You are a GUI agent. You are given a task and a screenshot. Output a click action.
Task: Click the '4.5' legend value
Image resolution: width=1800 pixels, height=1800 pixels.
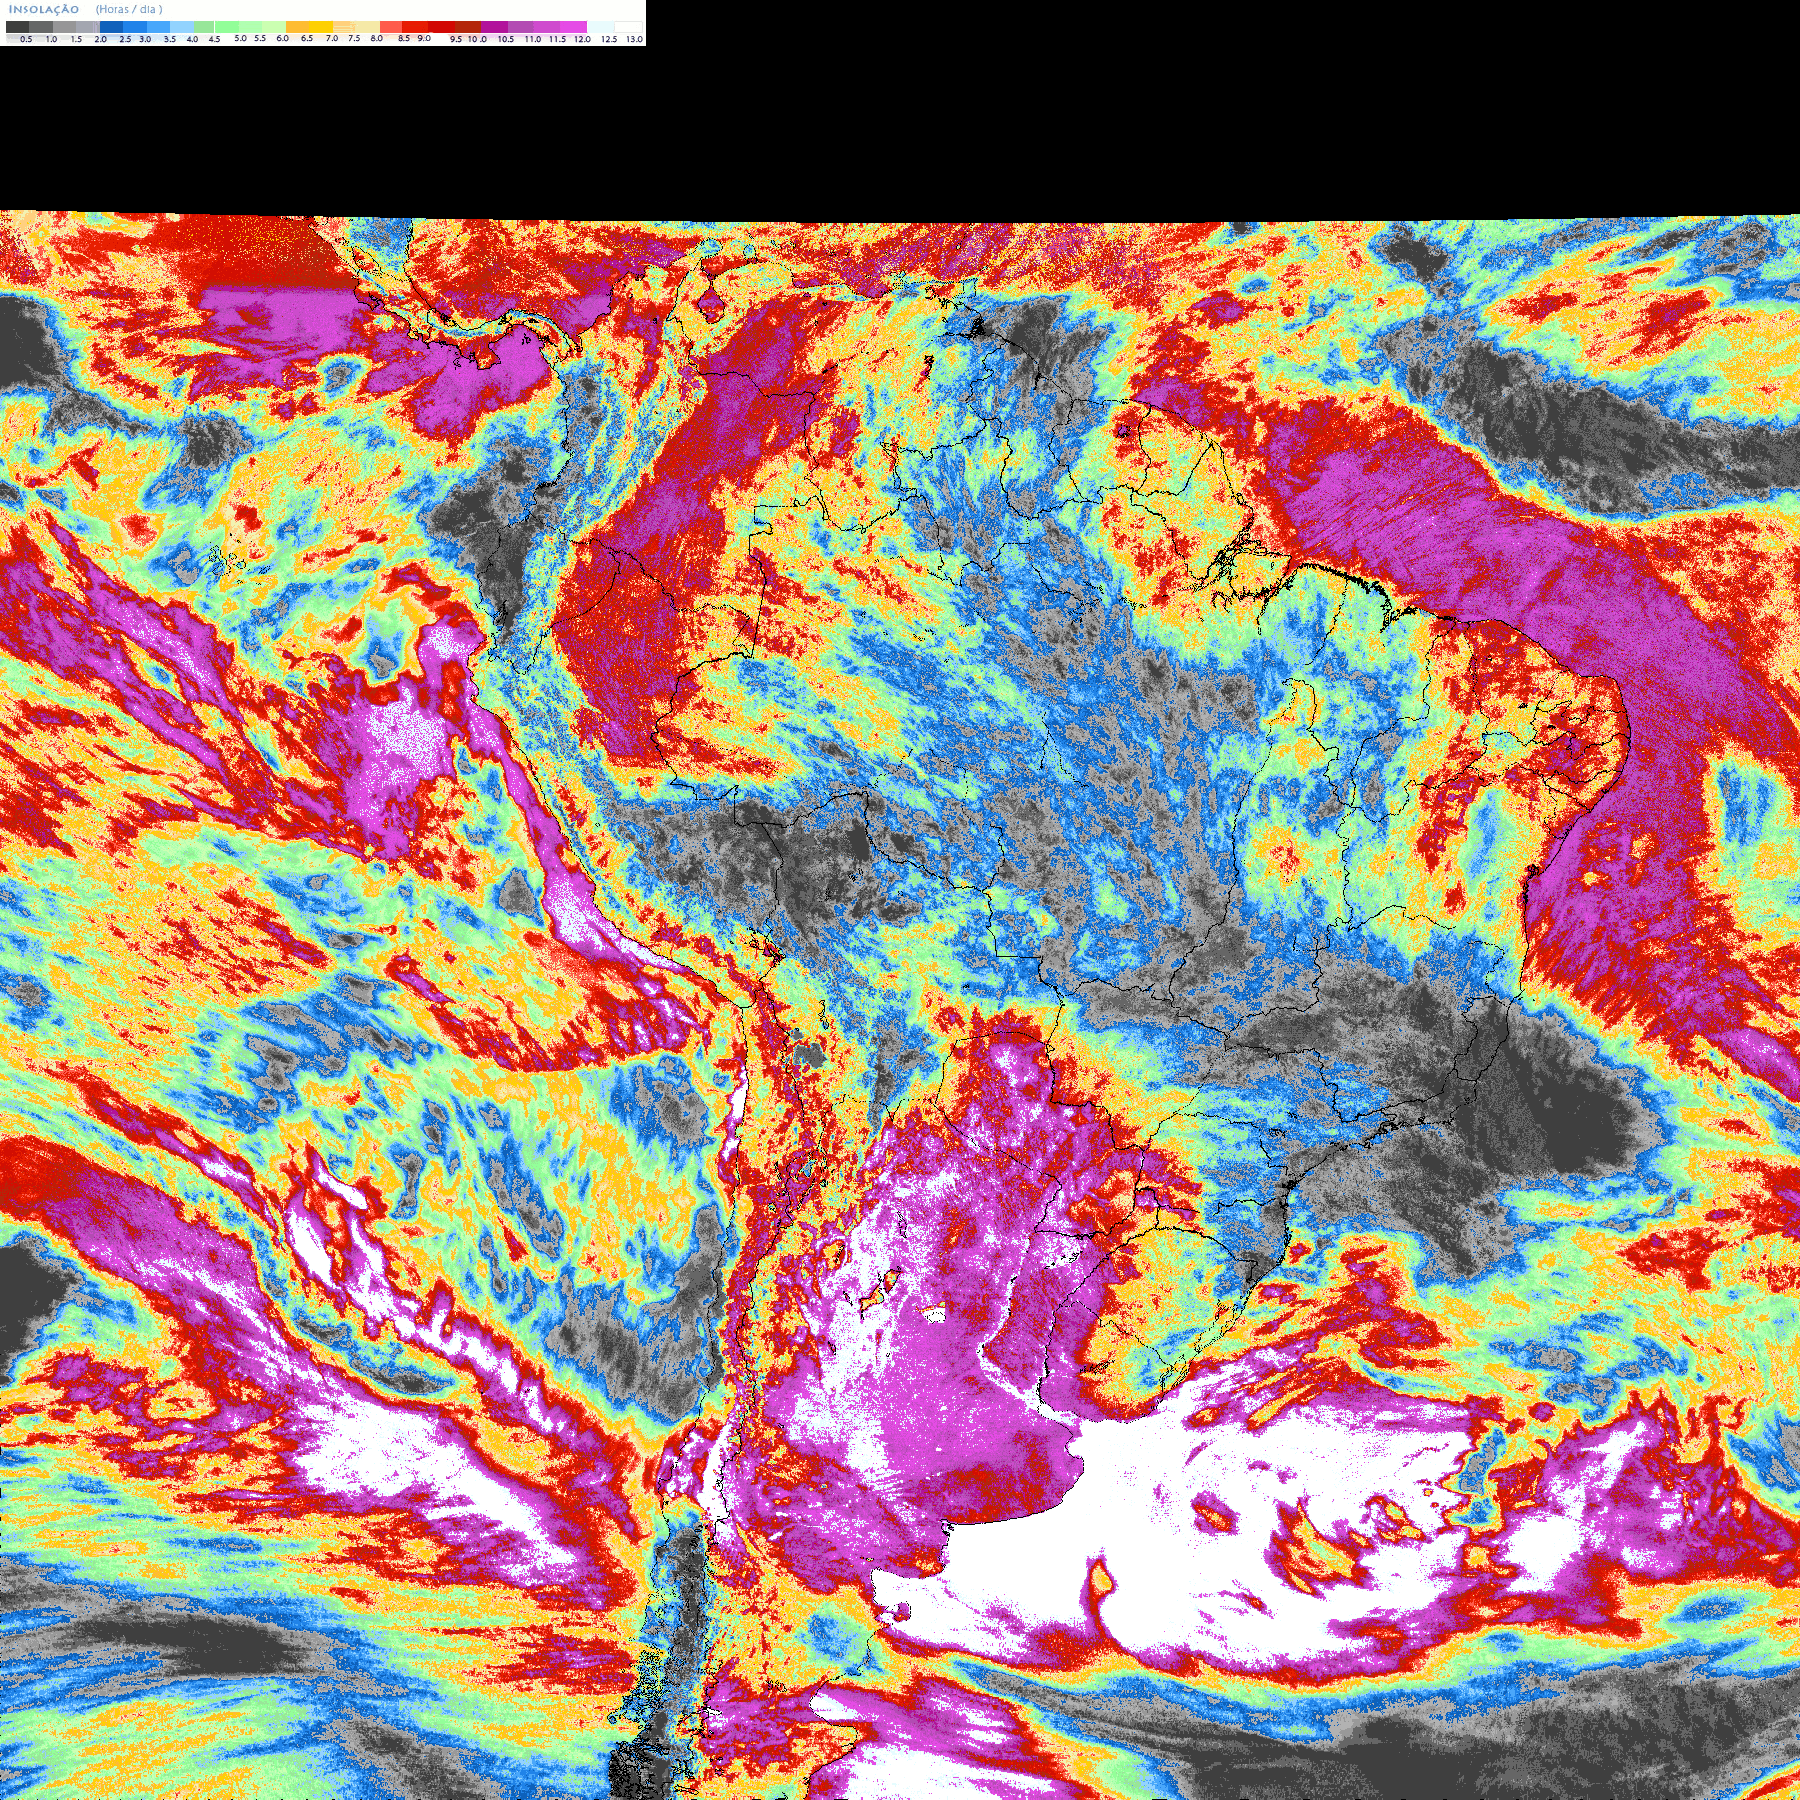214,39
